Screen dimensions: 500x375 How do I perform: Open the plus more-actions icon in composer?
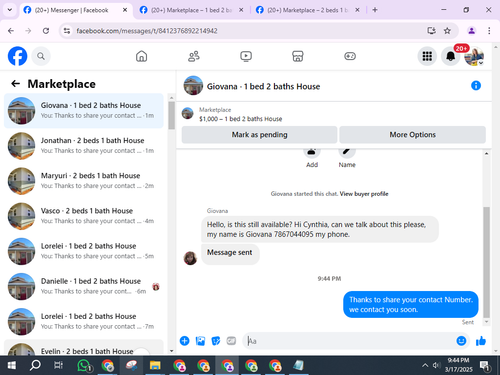pyautogui.click(x=184, y=341)
